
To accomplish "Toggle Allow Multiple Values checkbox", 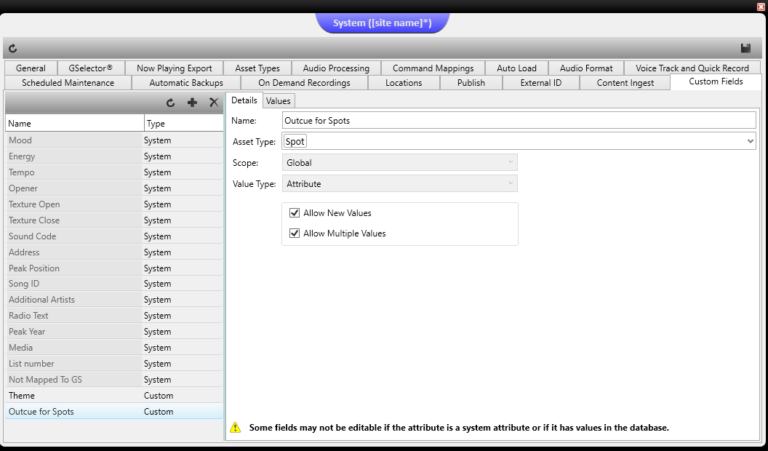I will (x=295, y=233).
